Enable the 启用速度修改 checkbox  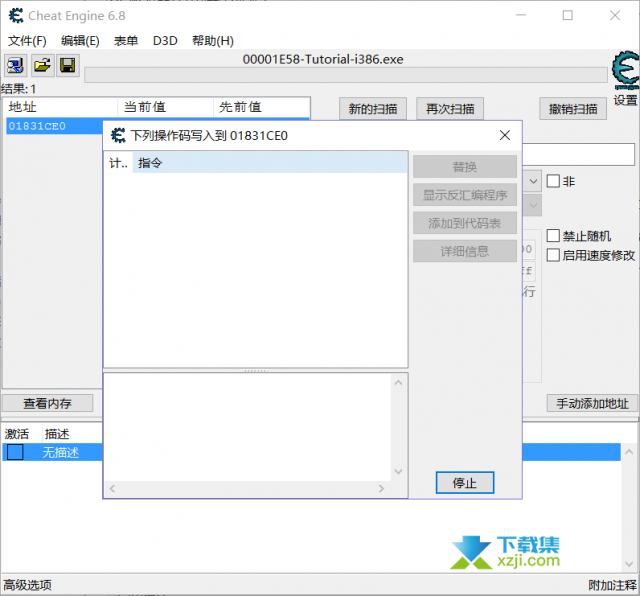point(553,255)
